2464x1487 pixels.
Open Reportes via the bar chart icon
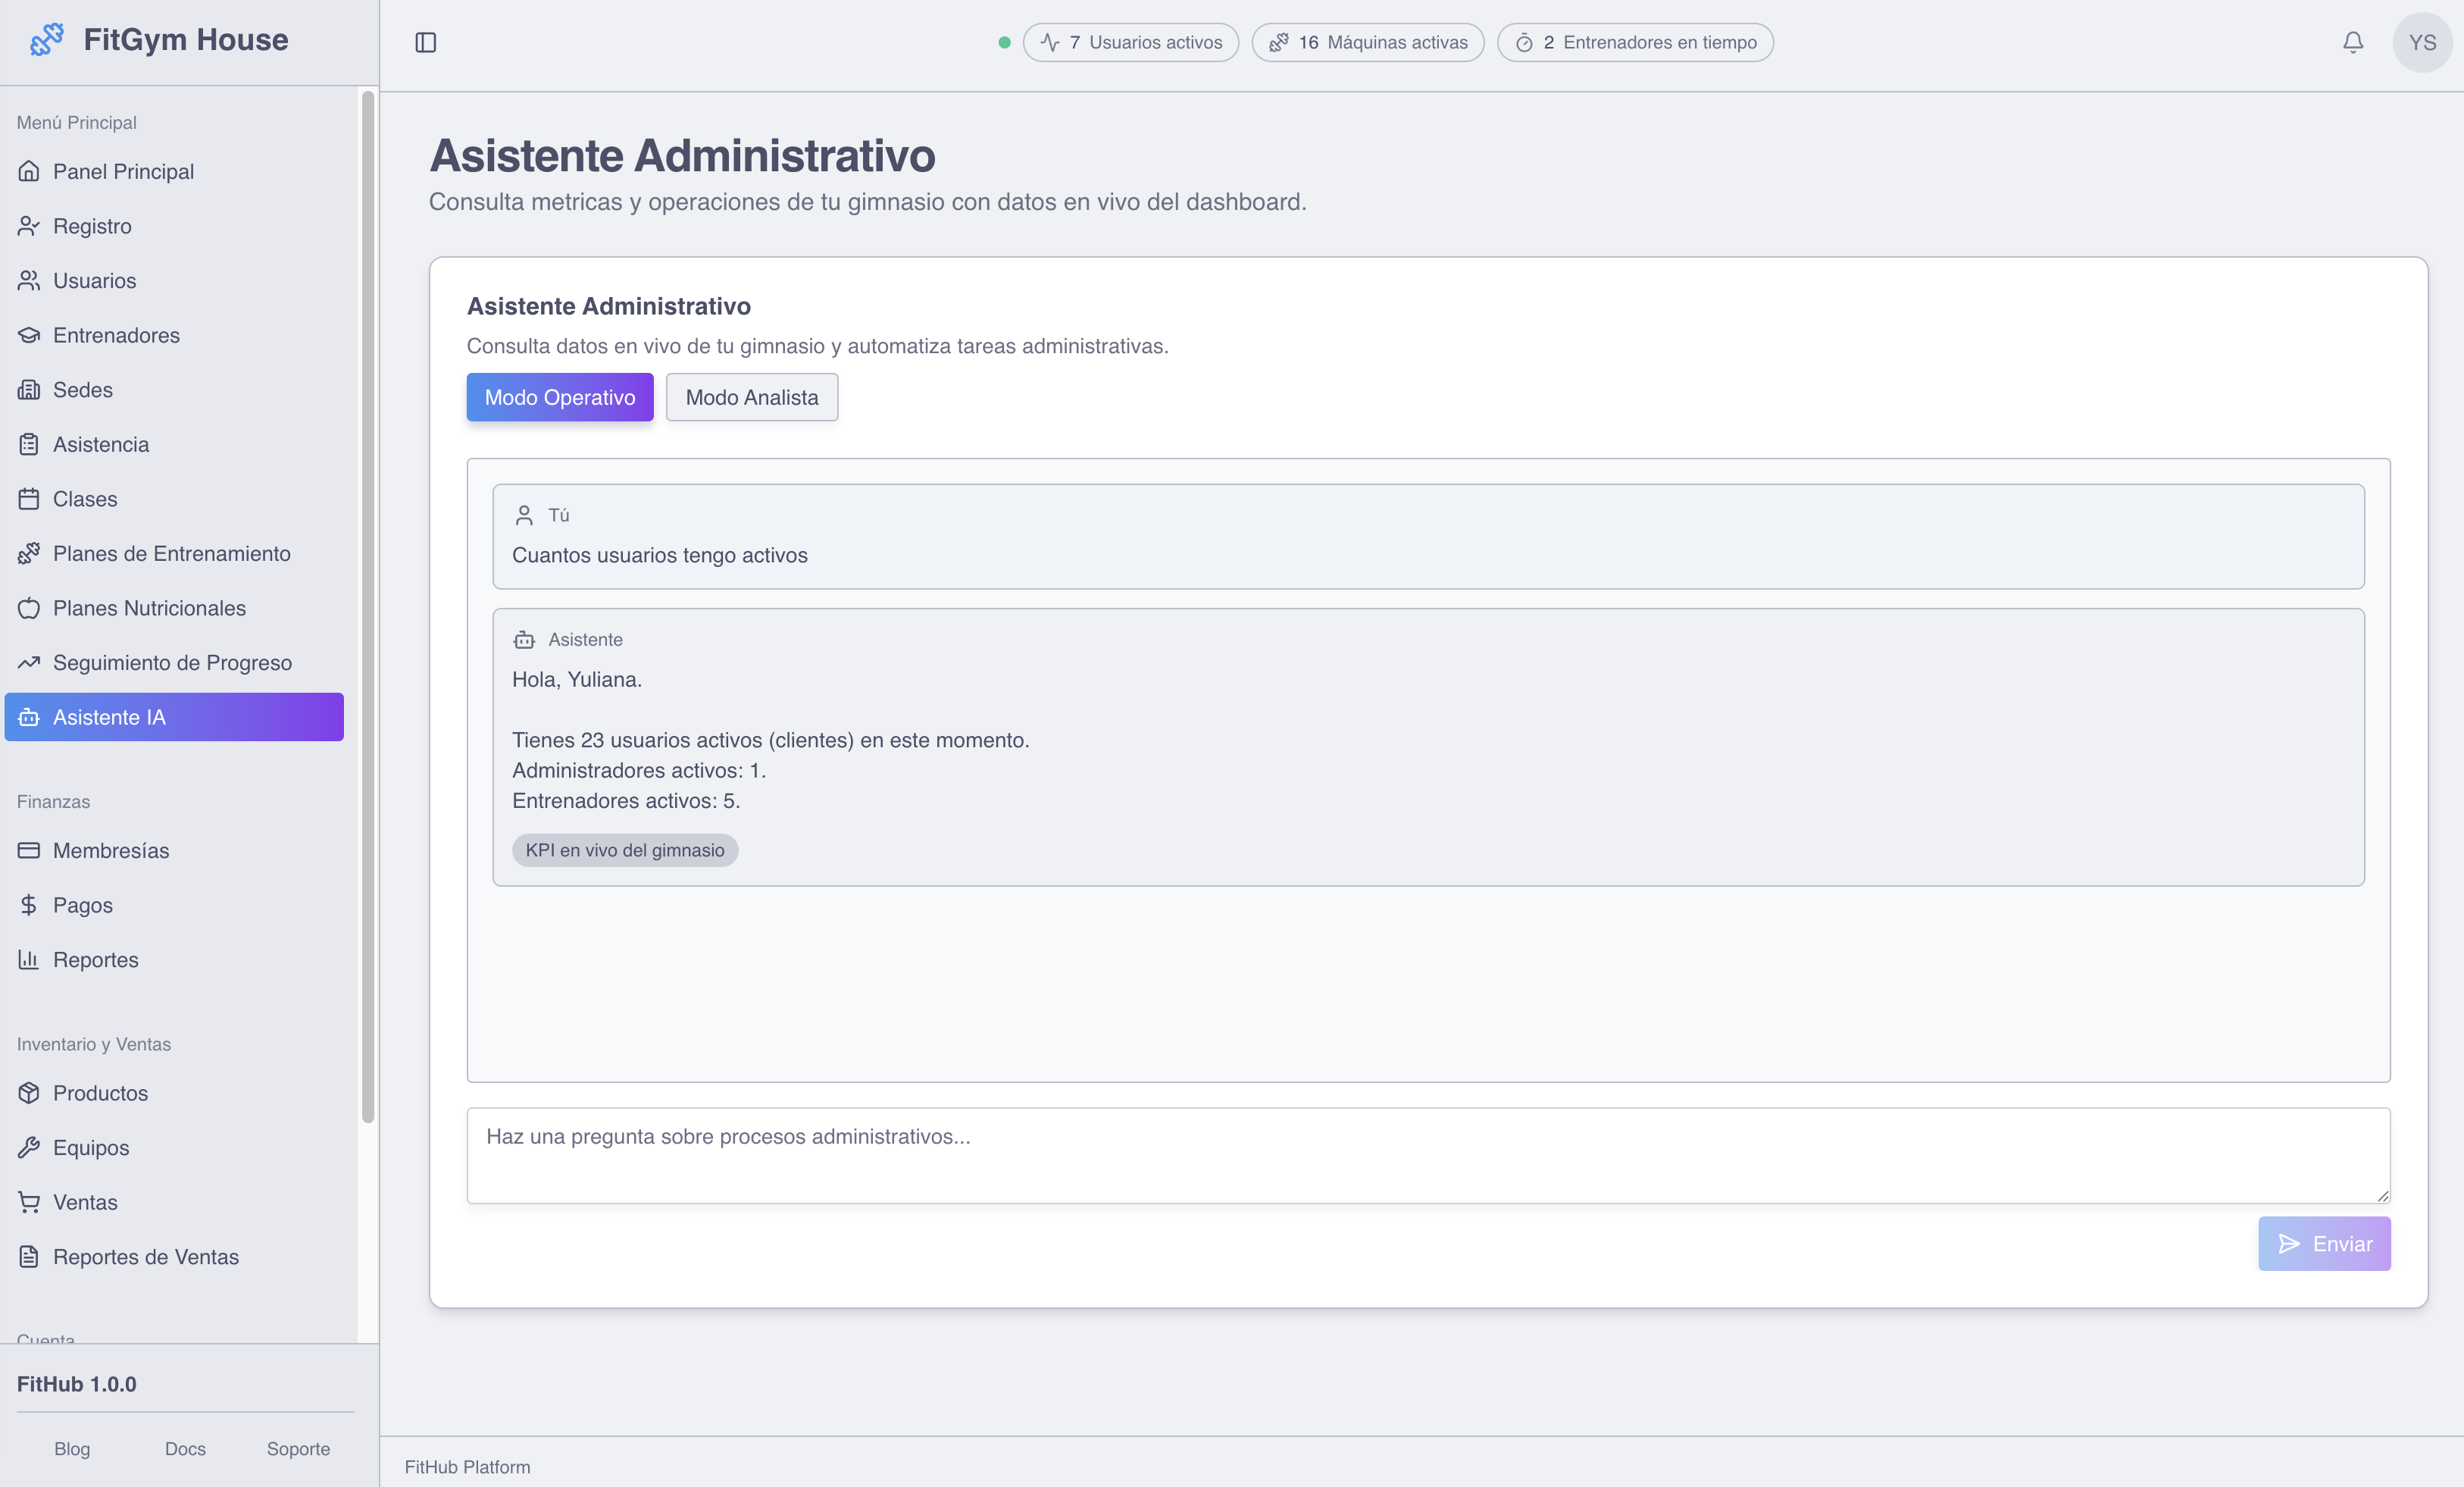coord(29,959)
